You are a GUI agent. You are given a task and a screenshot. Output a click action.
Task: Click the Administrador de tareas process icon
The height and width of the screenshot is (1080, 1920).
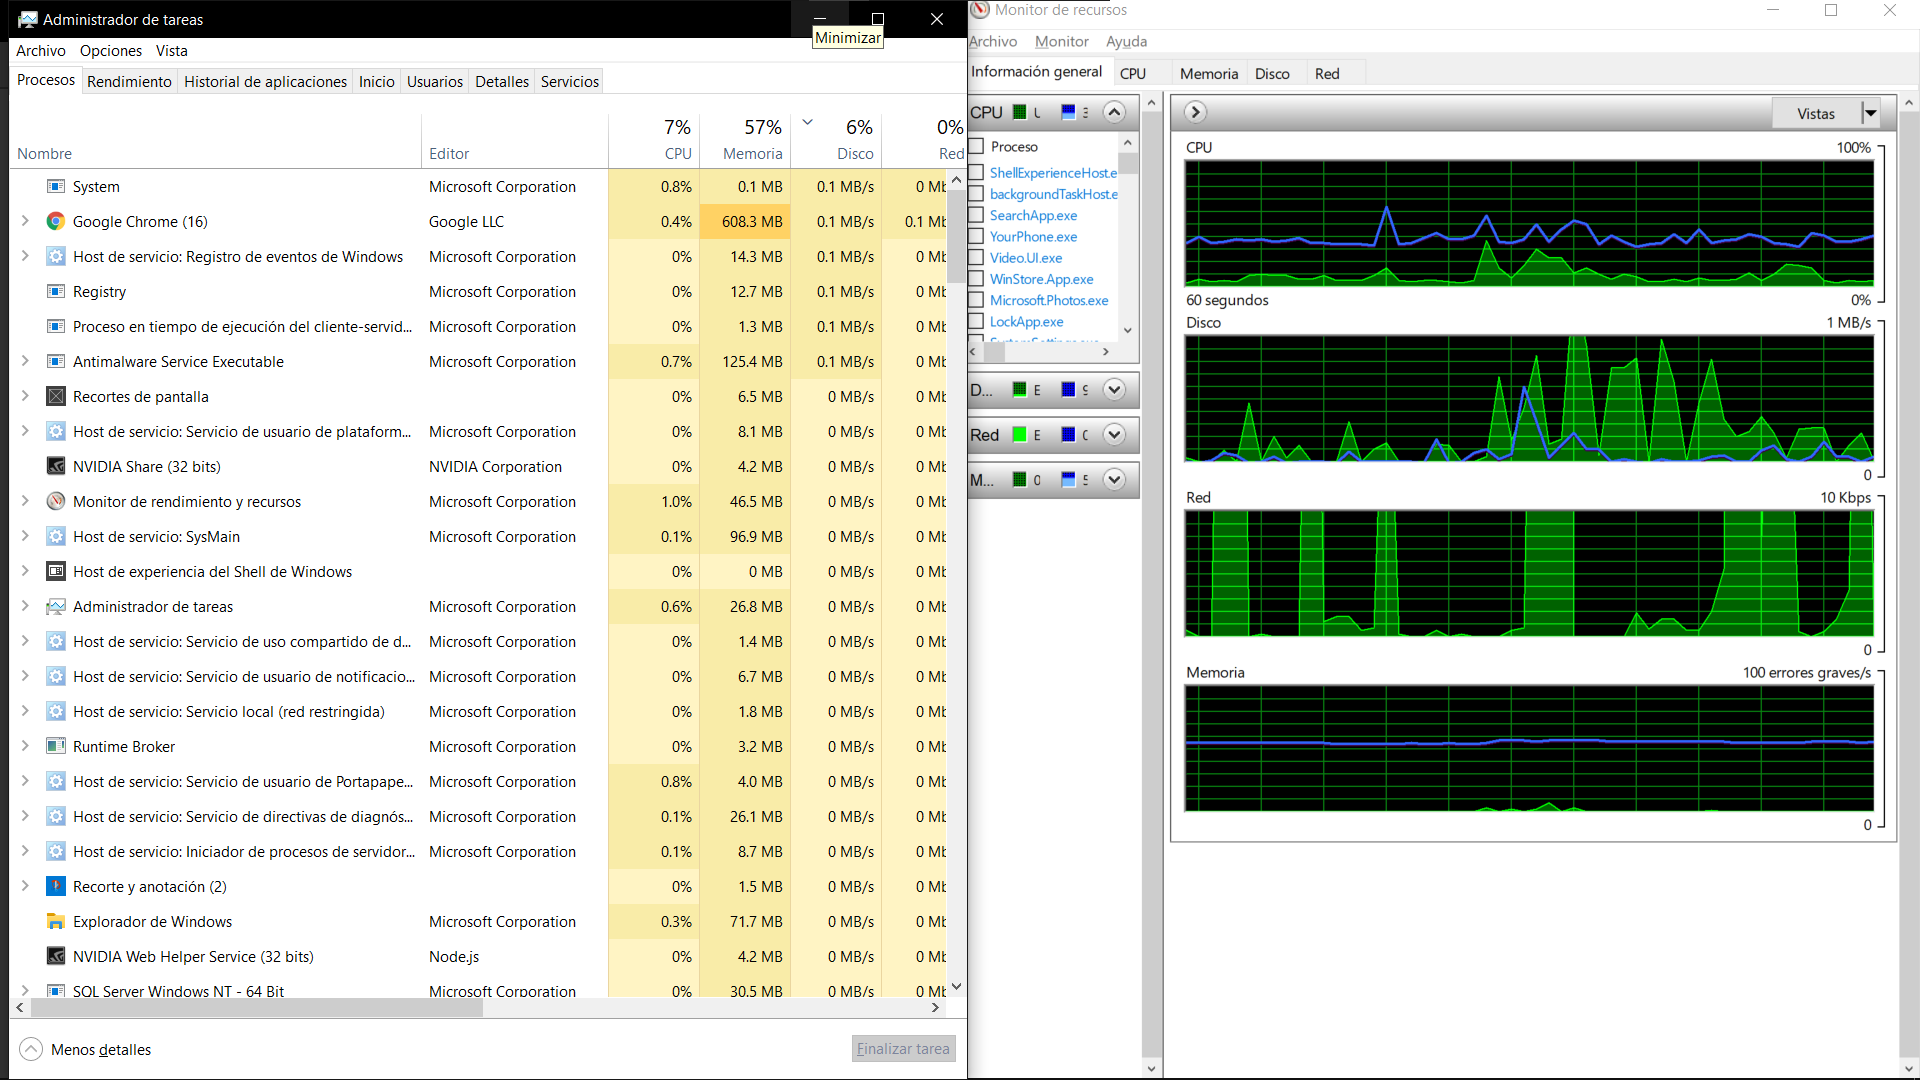tap(56, 607)
